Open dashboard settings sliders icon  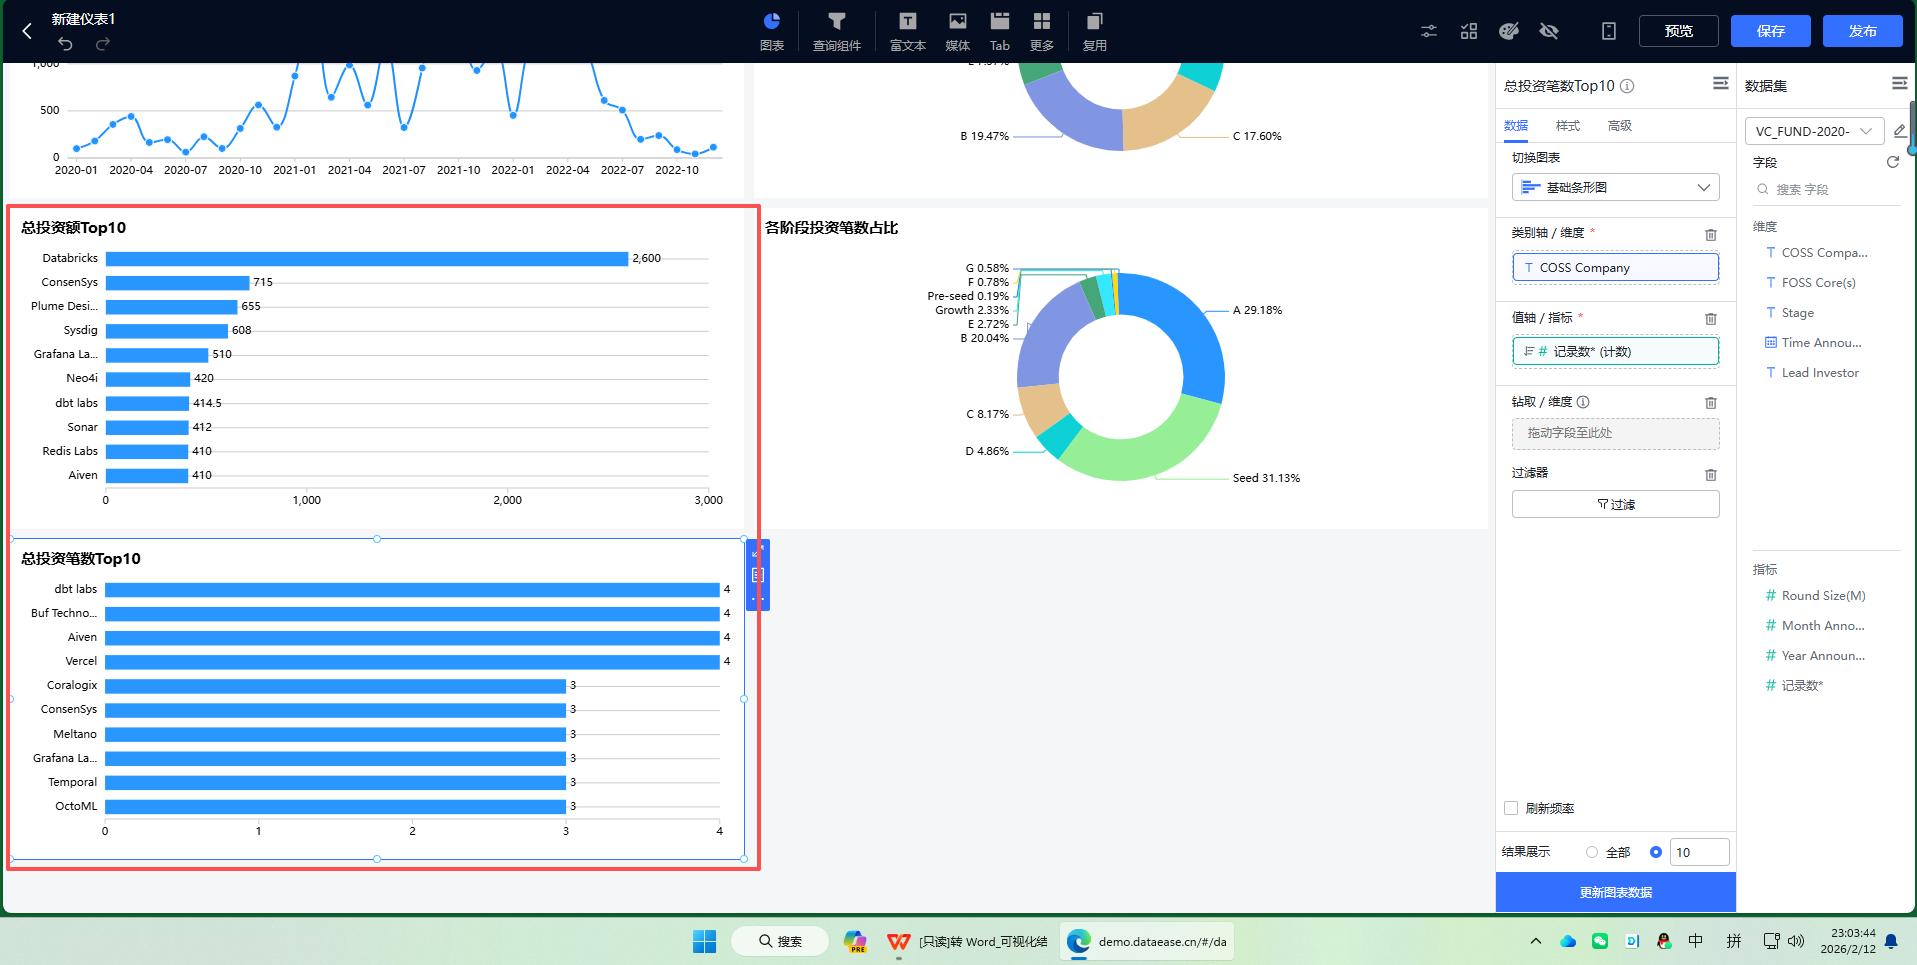tap(1429, 31)
